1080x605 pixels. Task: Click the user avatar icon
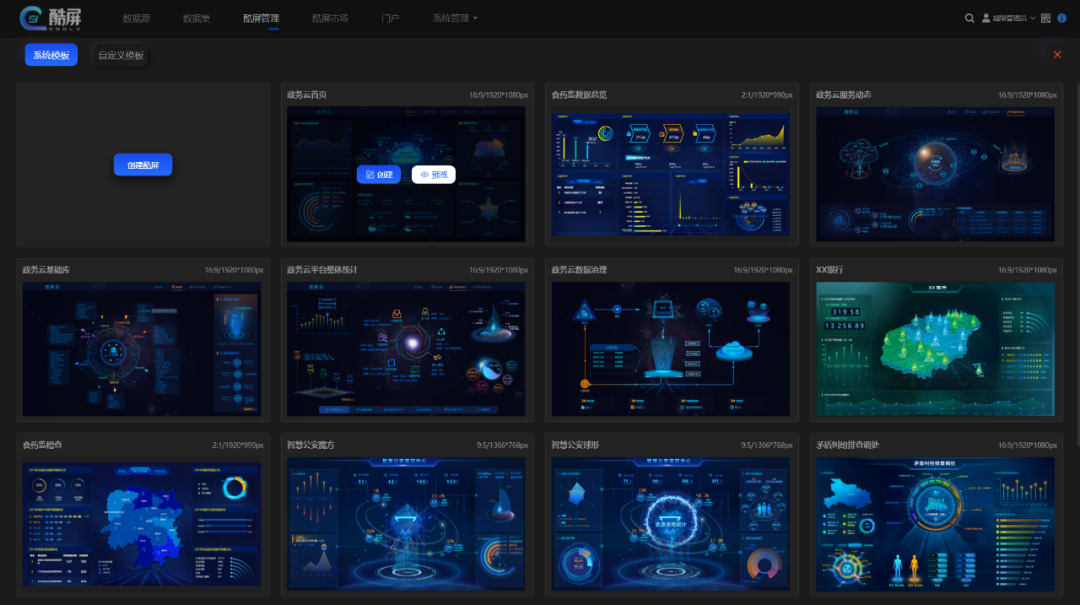tap(986, 18)
